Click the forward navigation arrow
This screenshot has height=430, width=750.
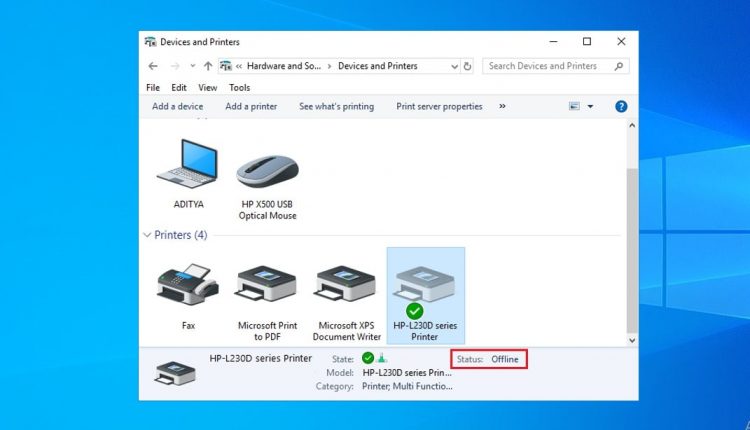pyautogui.click(x=175, y=66)
